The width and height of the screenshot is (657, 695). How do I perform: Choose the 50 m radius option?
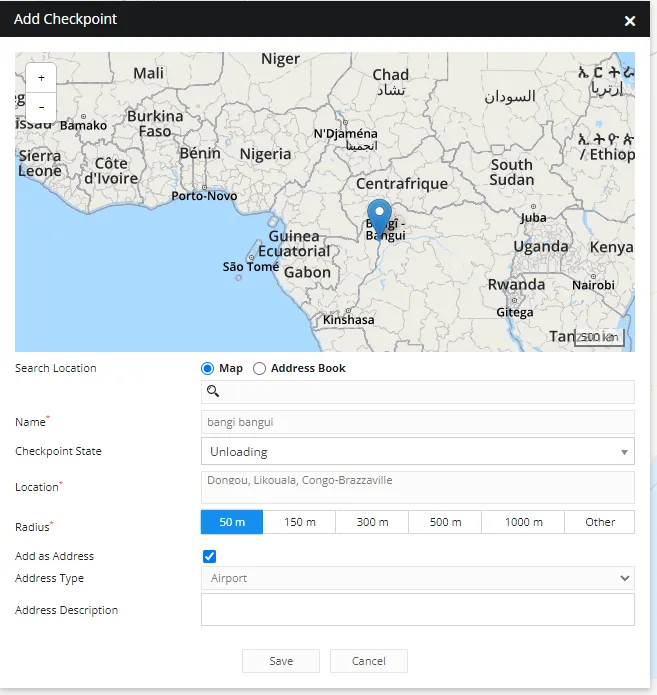click(232, 522)
